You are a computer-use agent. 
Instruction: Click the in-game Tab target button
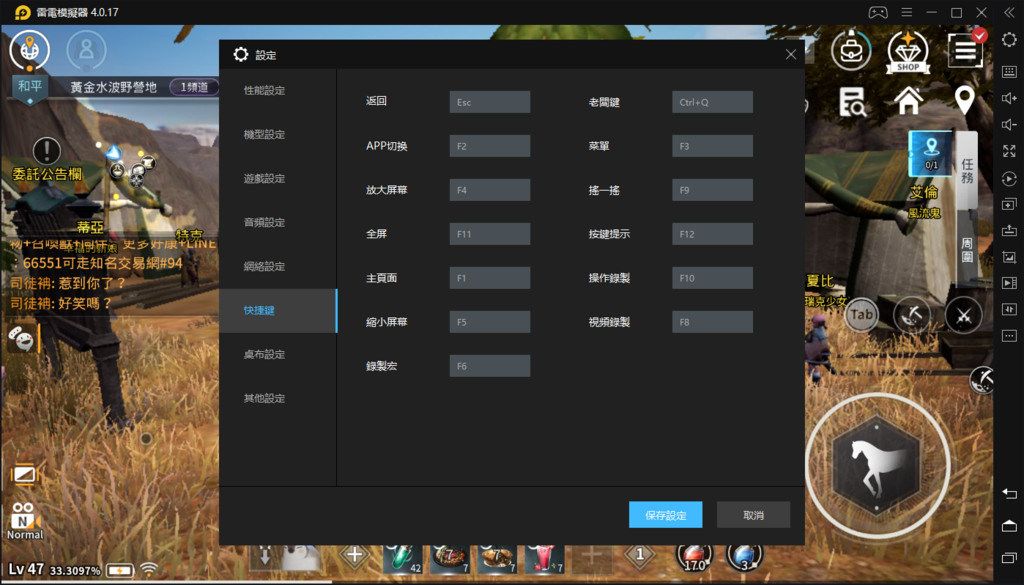point(861,314)
